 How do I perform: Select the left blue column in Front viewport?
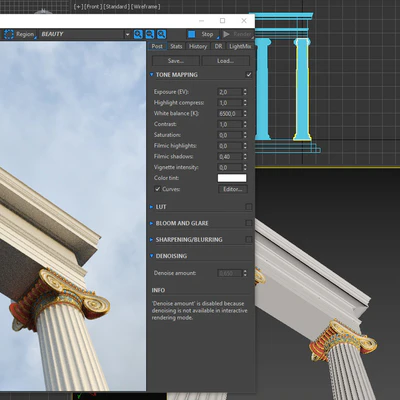click(262, 89)
